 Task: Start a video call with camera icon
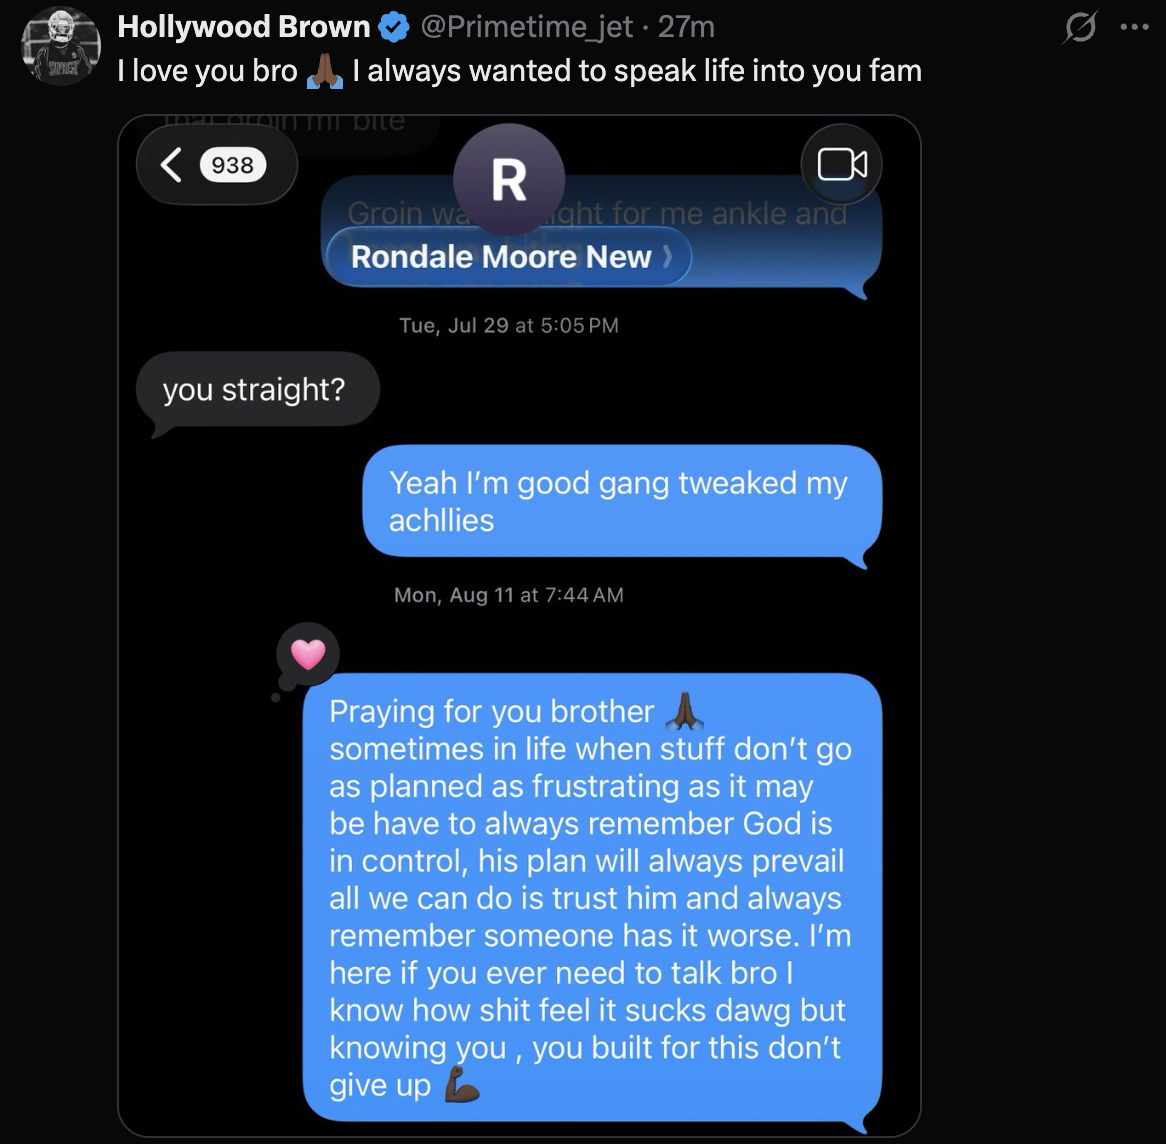point(842,165)
